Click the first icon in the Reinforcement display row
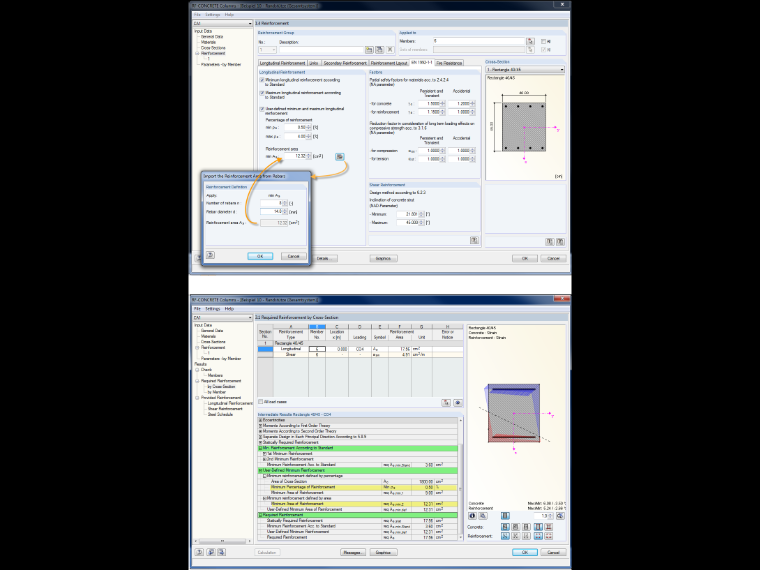 [505, 536]
